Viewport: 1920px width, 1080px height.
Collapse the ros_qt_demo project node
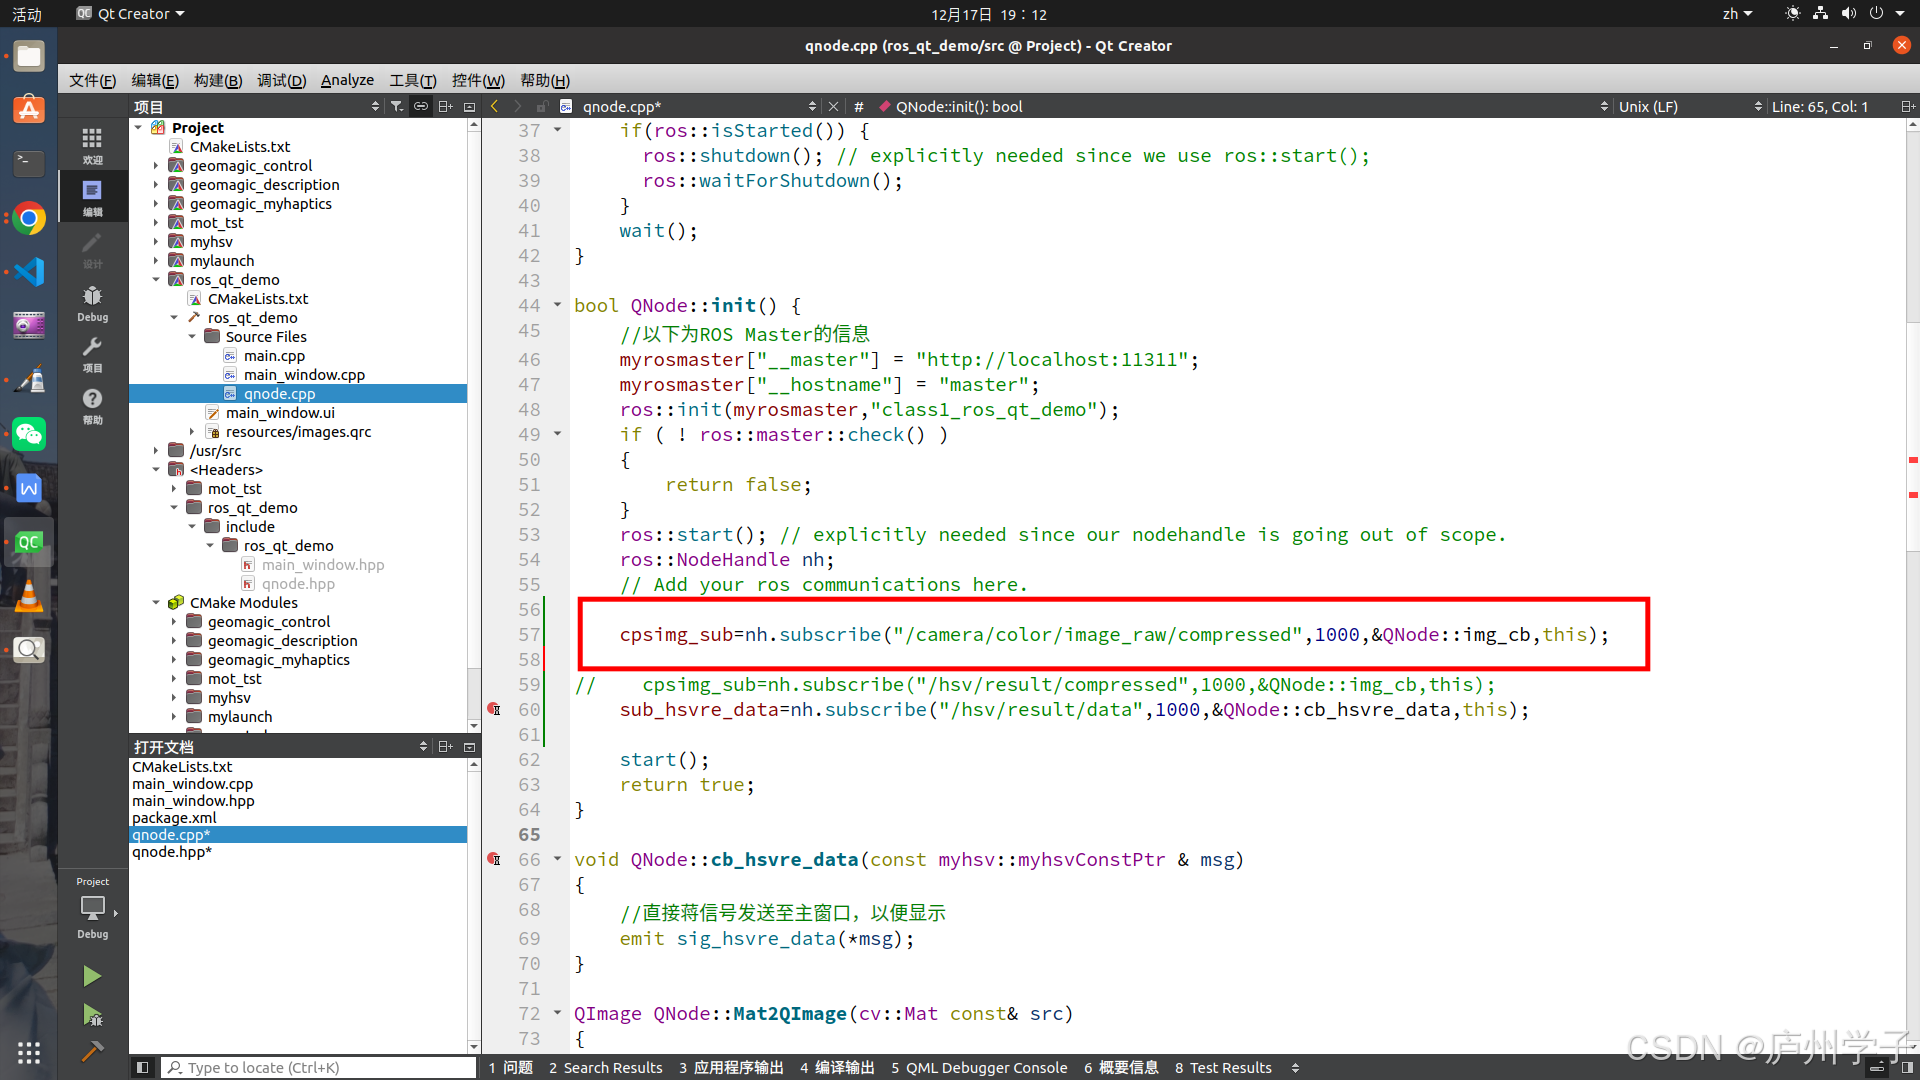coord(156,280)
